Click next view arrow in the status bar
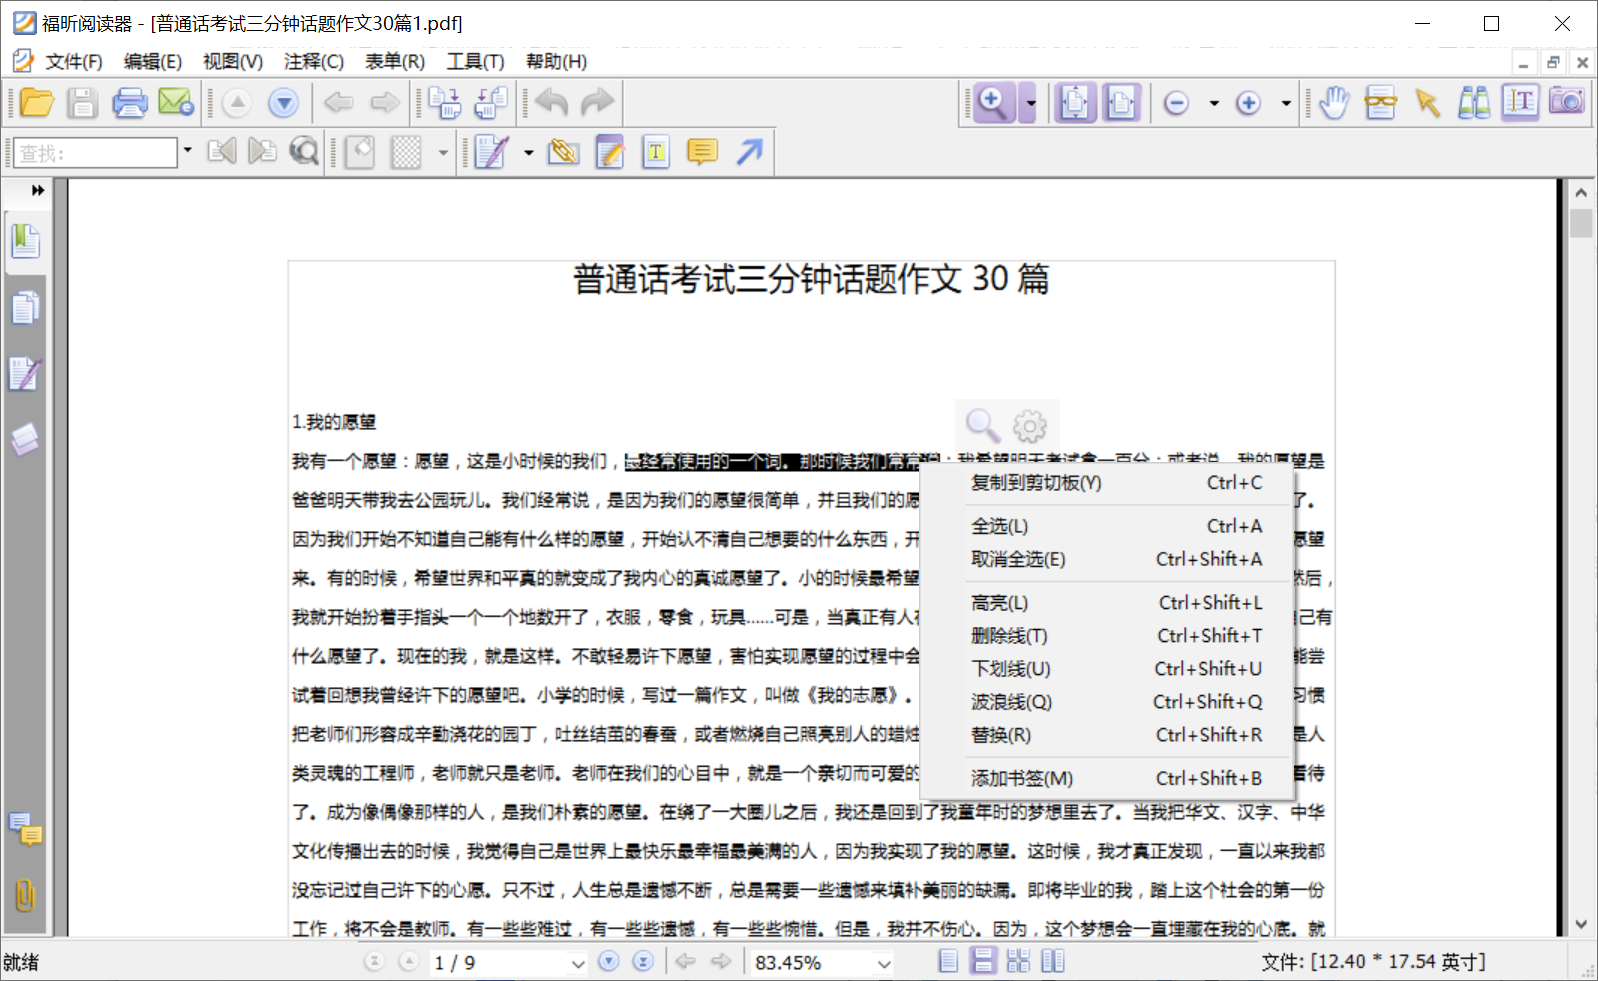The width and height of the screenshot is (1598, 981). click(x=721, y=962)
